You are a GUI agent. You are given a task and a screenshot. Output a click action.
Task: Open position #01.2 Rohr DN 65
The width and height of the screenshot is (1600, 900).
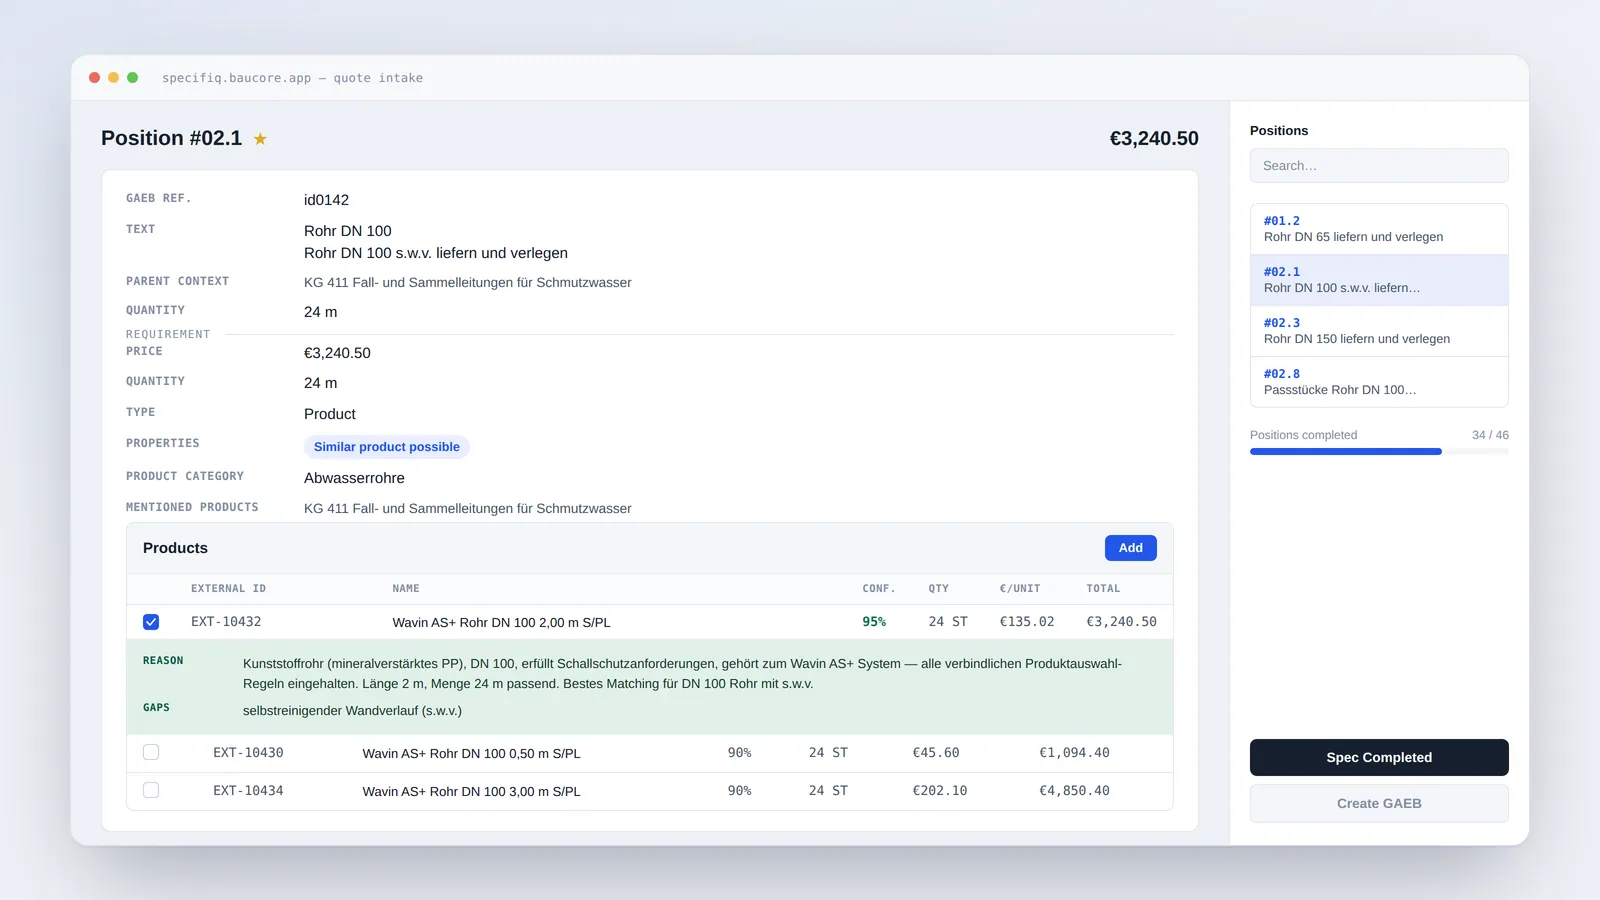coord(1379,229)
